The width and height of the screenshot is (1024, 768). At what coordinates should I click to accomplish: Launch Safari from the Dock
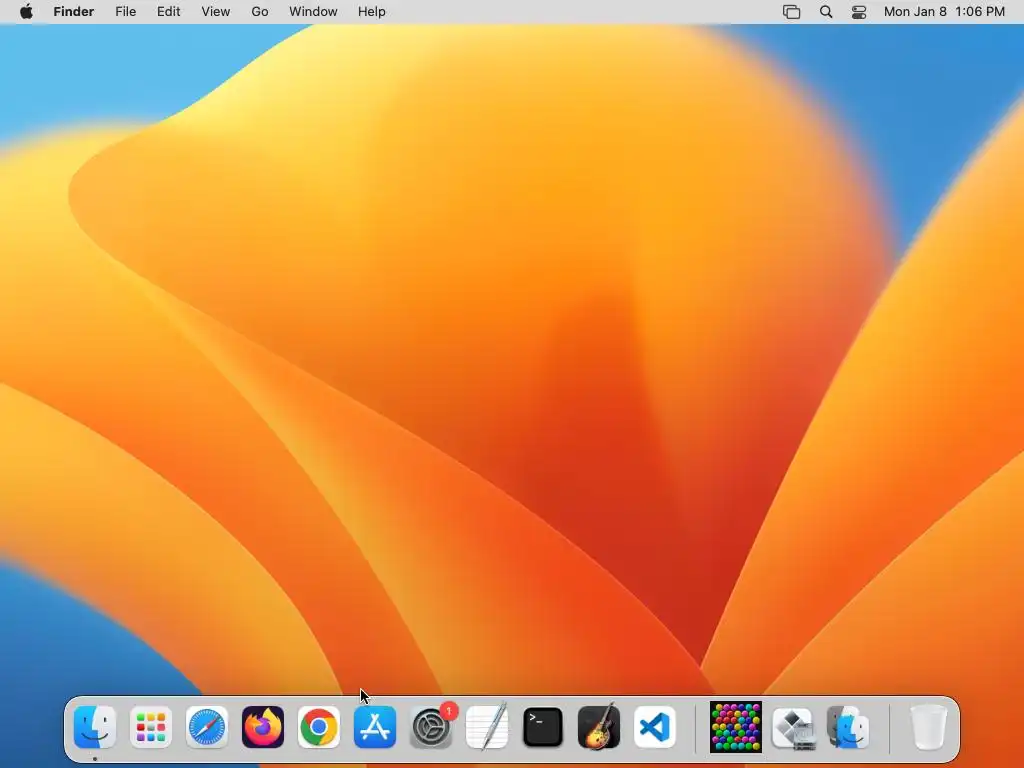(207, 727)
